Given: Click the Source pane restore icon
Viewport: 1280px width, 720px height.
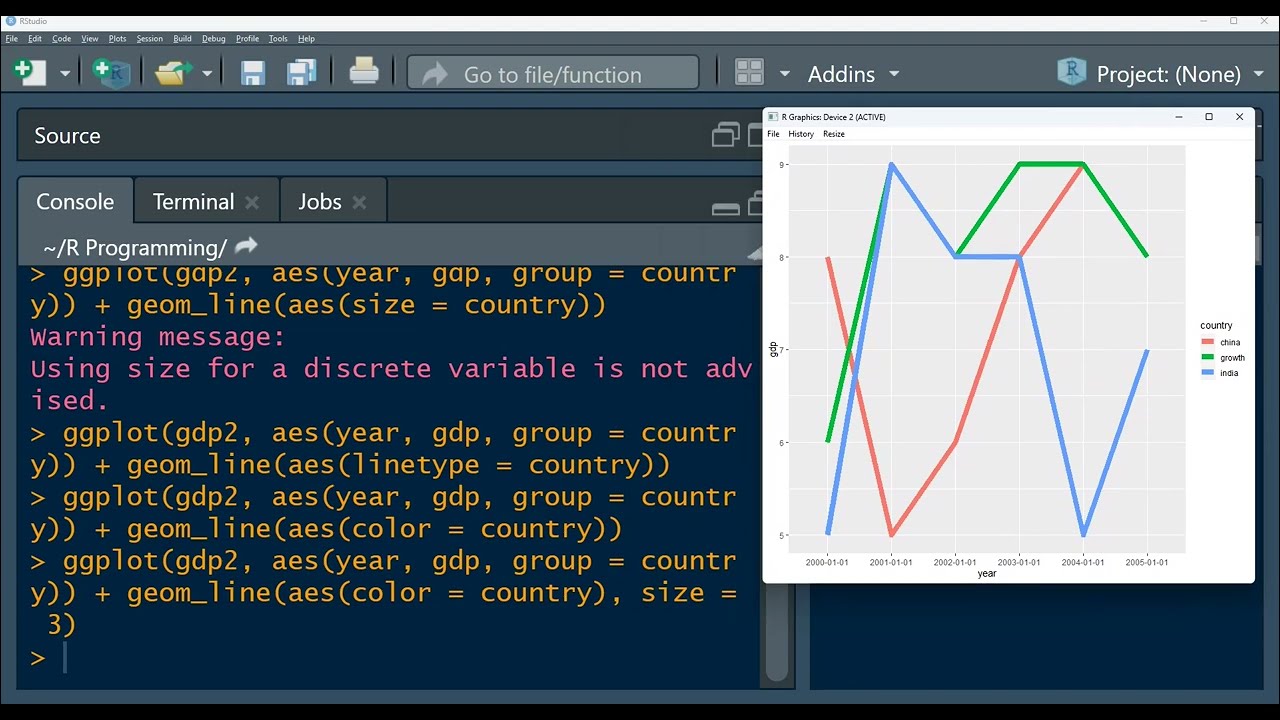Looking at the screenshot, I should (726, 135).
